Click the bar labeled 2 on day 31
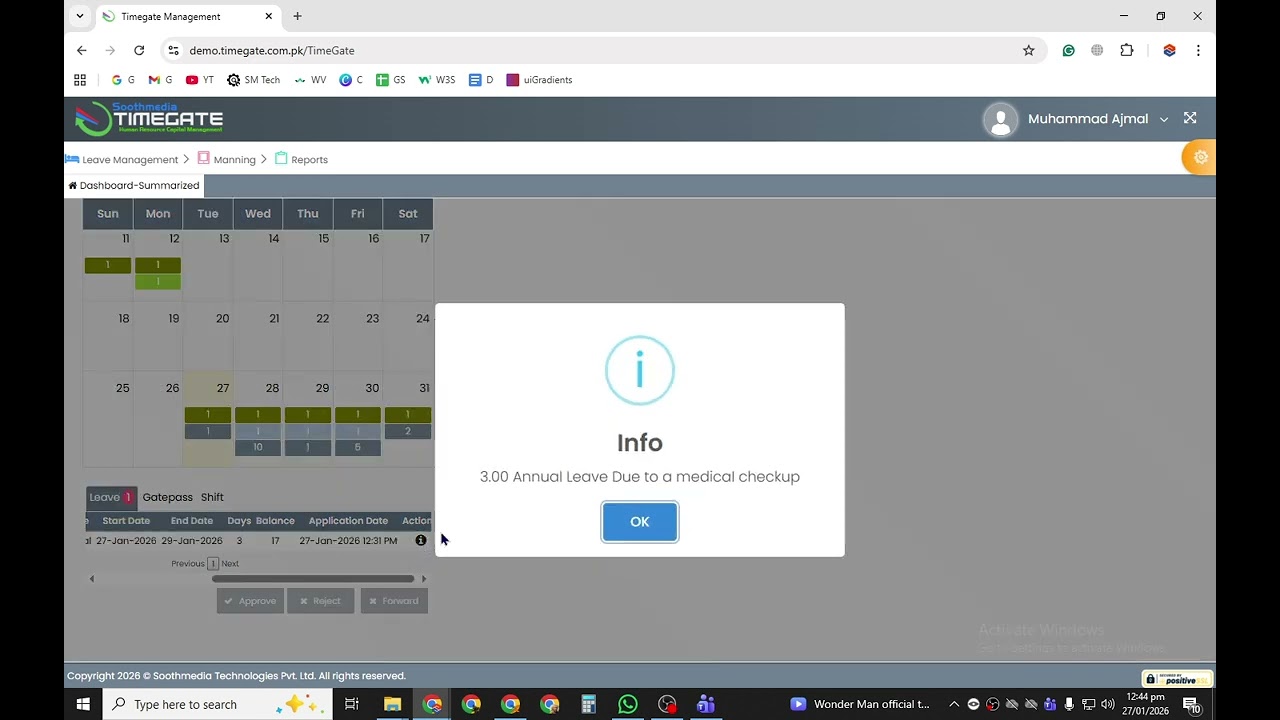This screenshot has width=1280, height=720. (408, 431)
